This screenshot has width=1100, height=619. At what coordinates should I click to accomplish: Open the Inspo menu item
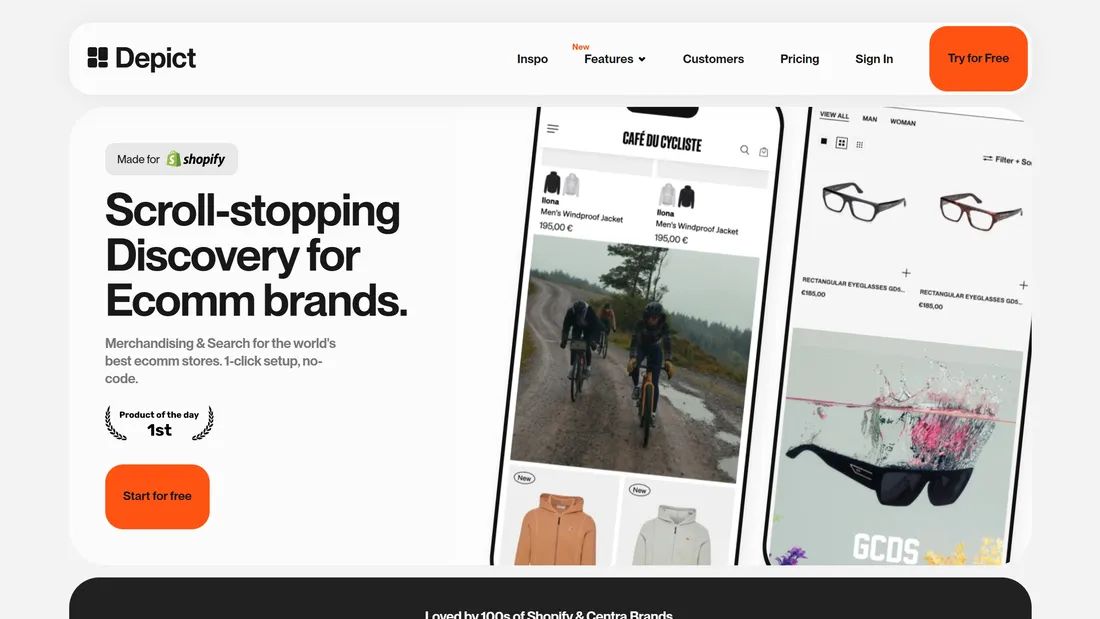(x=532, y=59)
